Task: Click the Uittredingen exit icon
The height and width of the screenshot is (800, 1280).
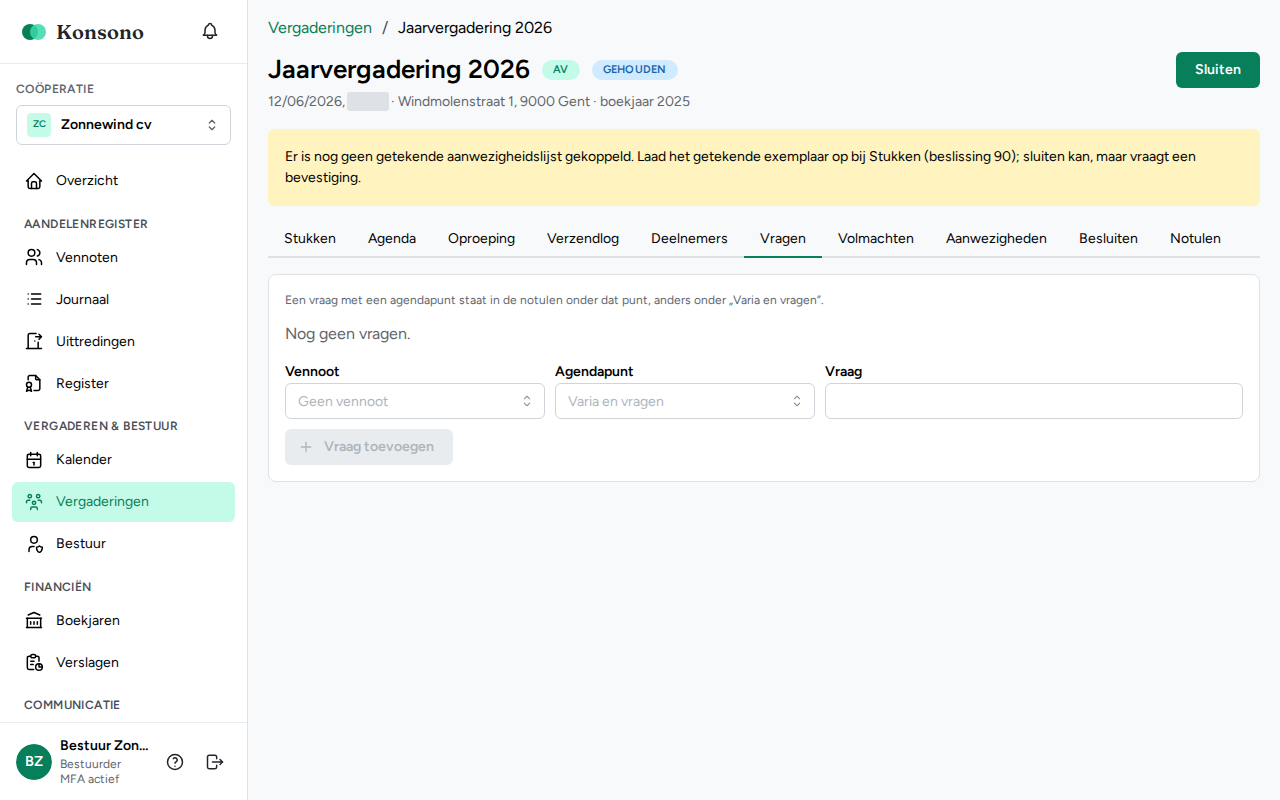Action: pyautogui.click(x=34, y=342)
